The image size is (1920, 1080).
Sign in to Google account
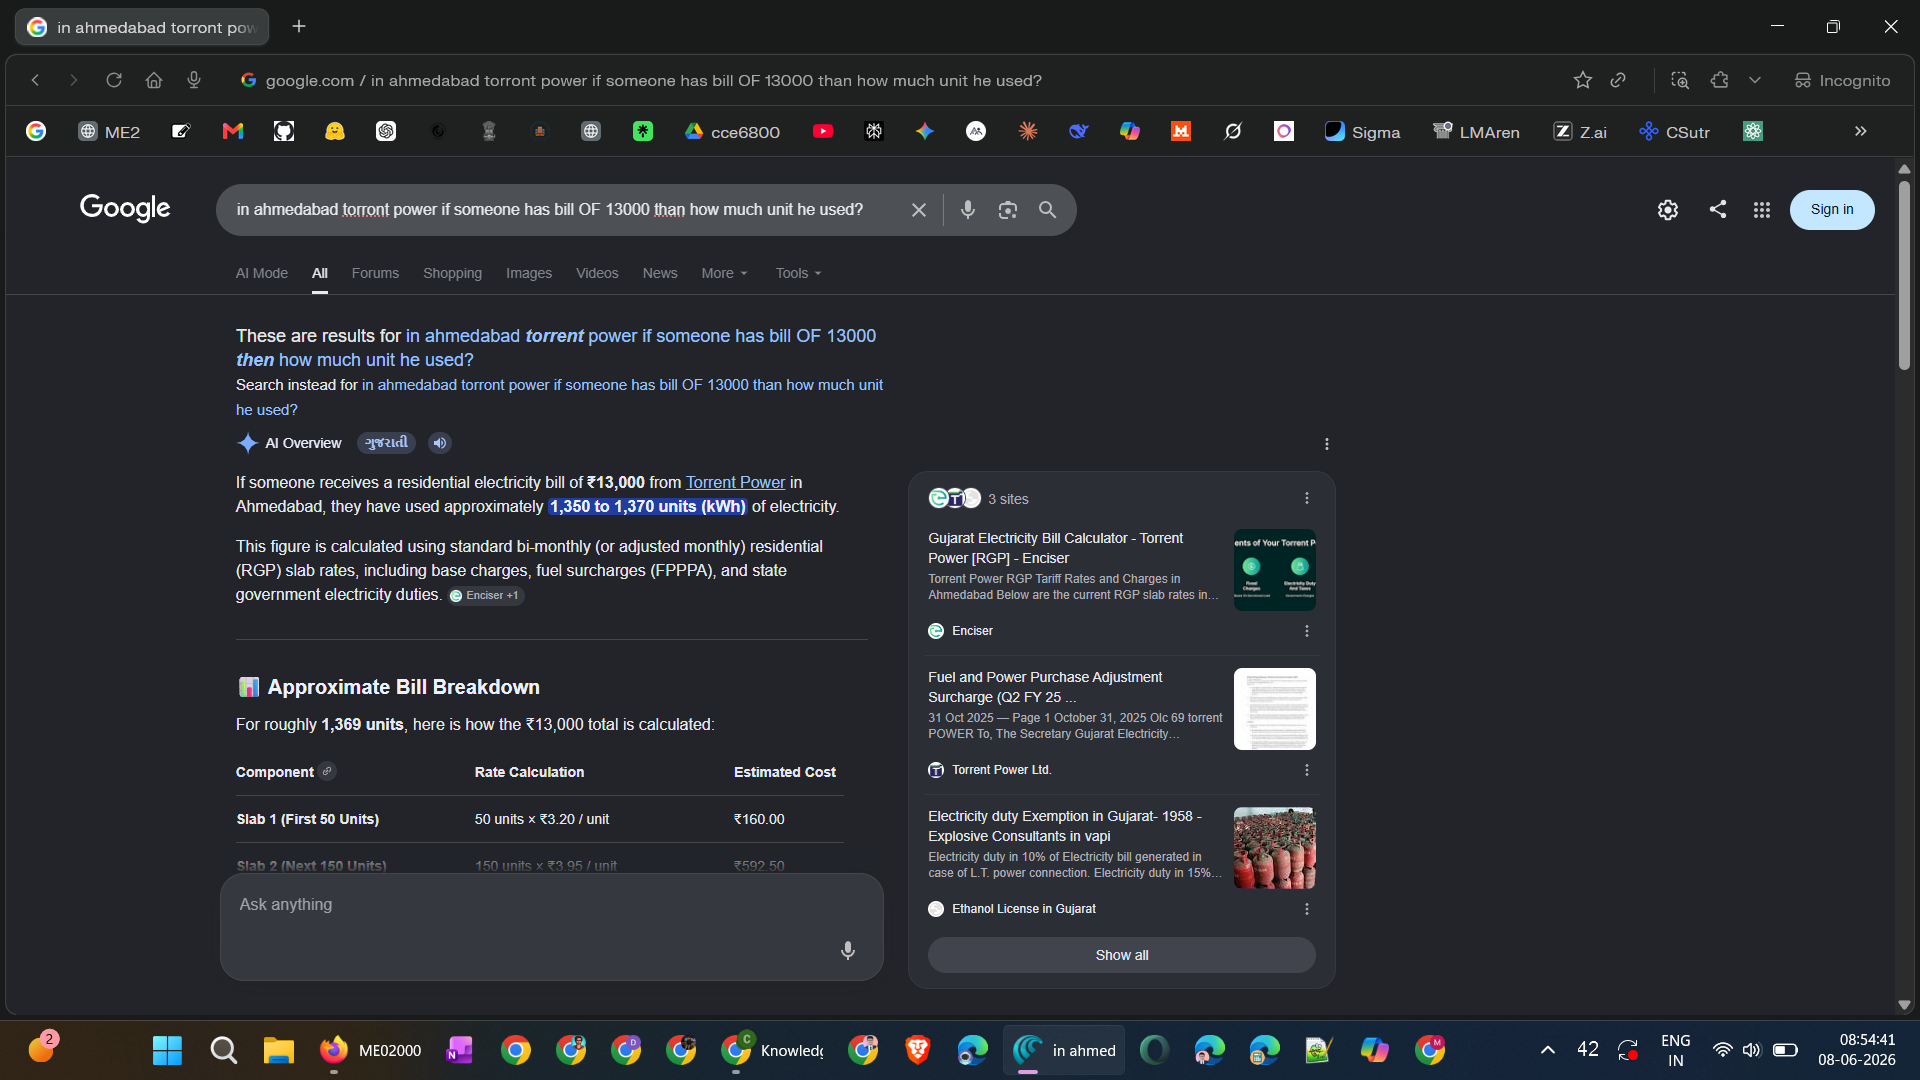(x=1832, y=210)
